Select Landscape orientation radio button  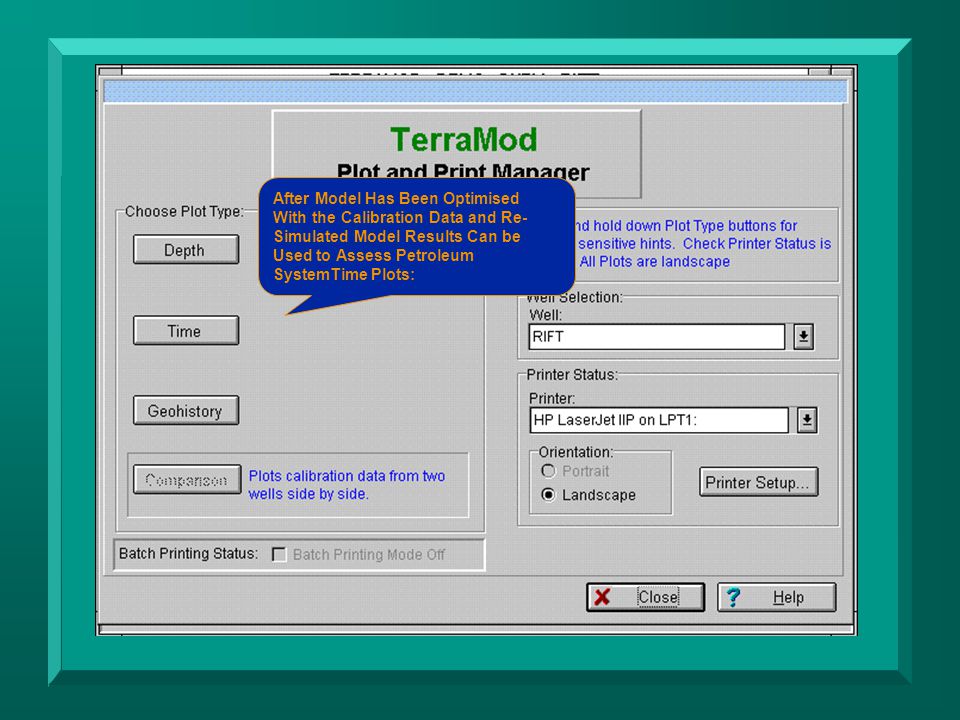pos(548,495)
